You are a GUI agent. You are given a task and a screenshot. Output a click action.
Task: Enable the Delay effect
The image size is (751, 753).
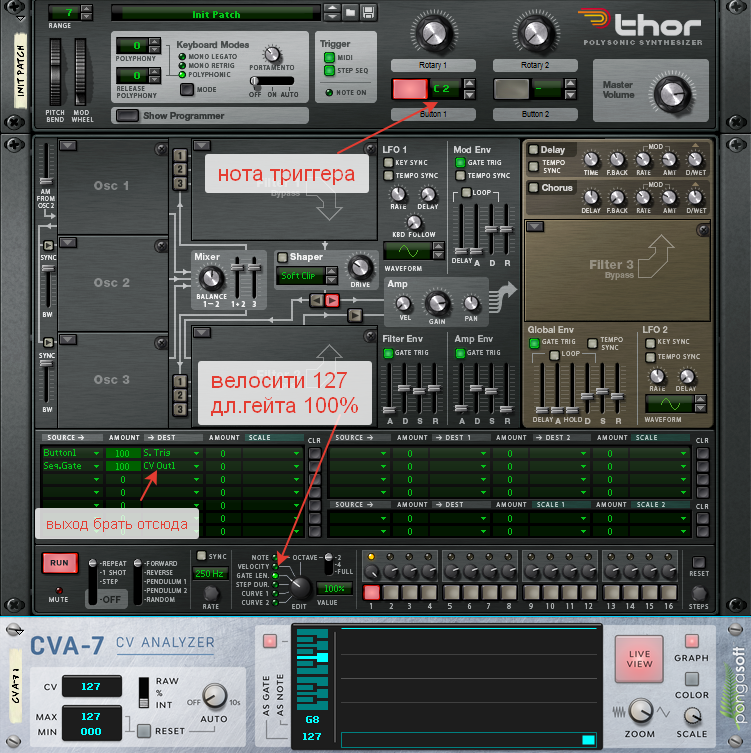click(533, 149)
